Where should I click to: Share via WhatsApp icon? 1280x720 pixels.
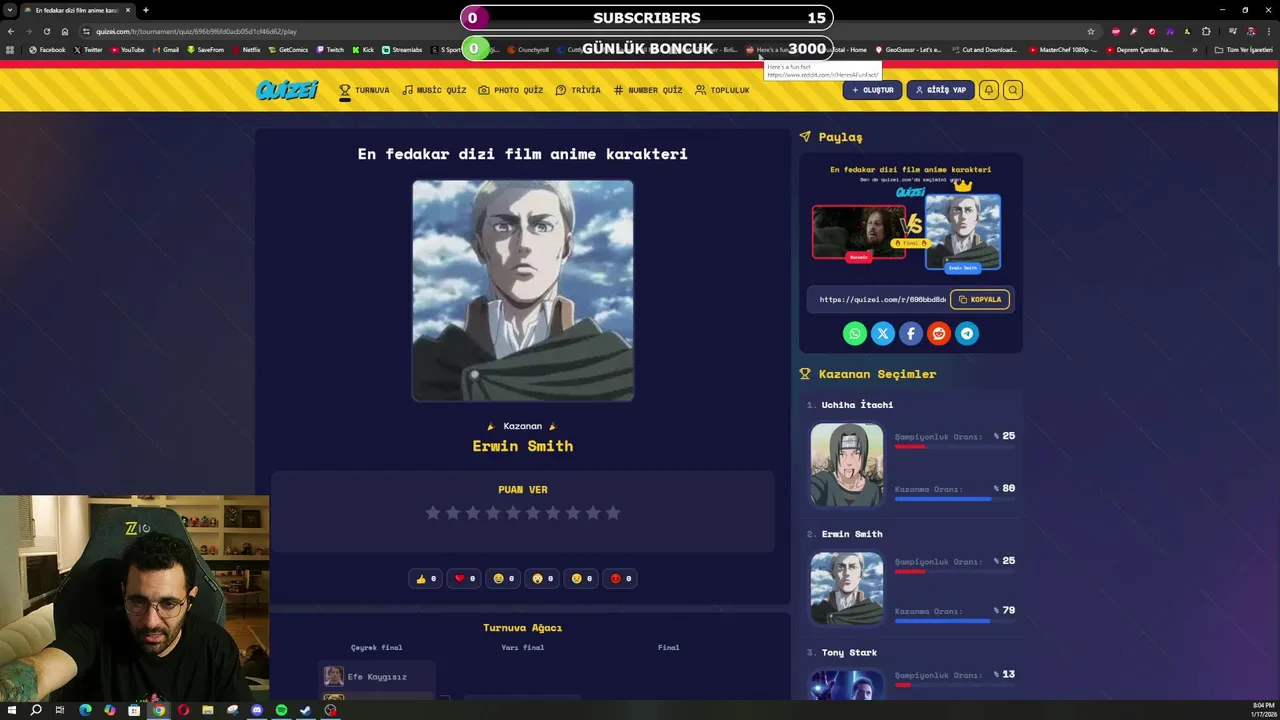click(855, 334)
